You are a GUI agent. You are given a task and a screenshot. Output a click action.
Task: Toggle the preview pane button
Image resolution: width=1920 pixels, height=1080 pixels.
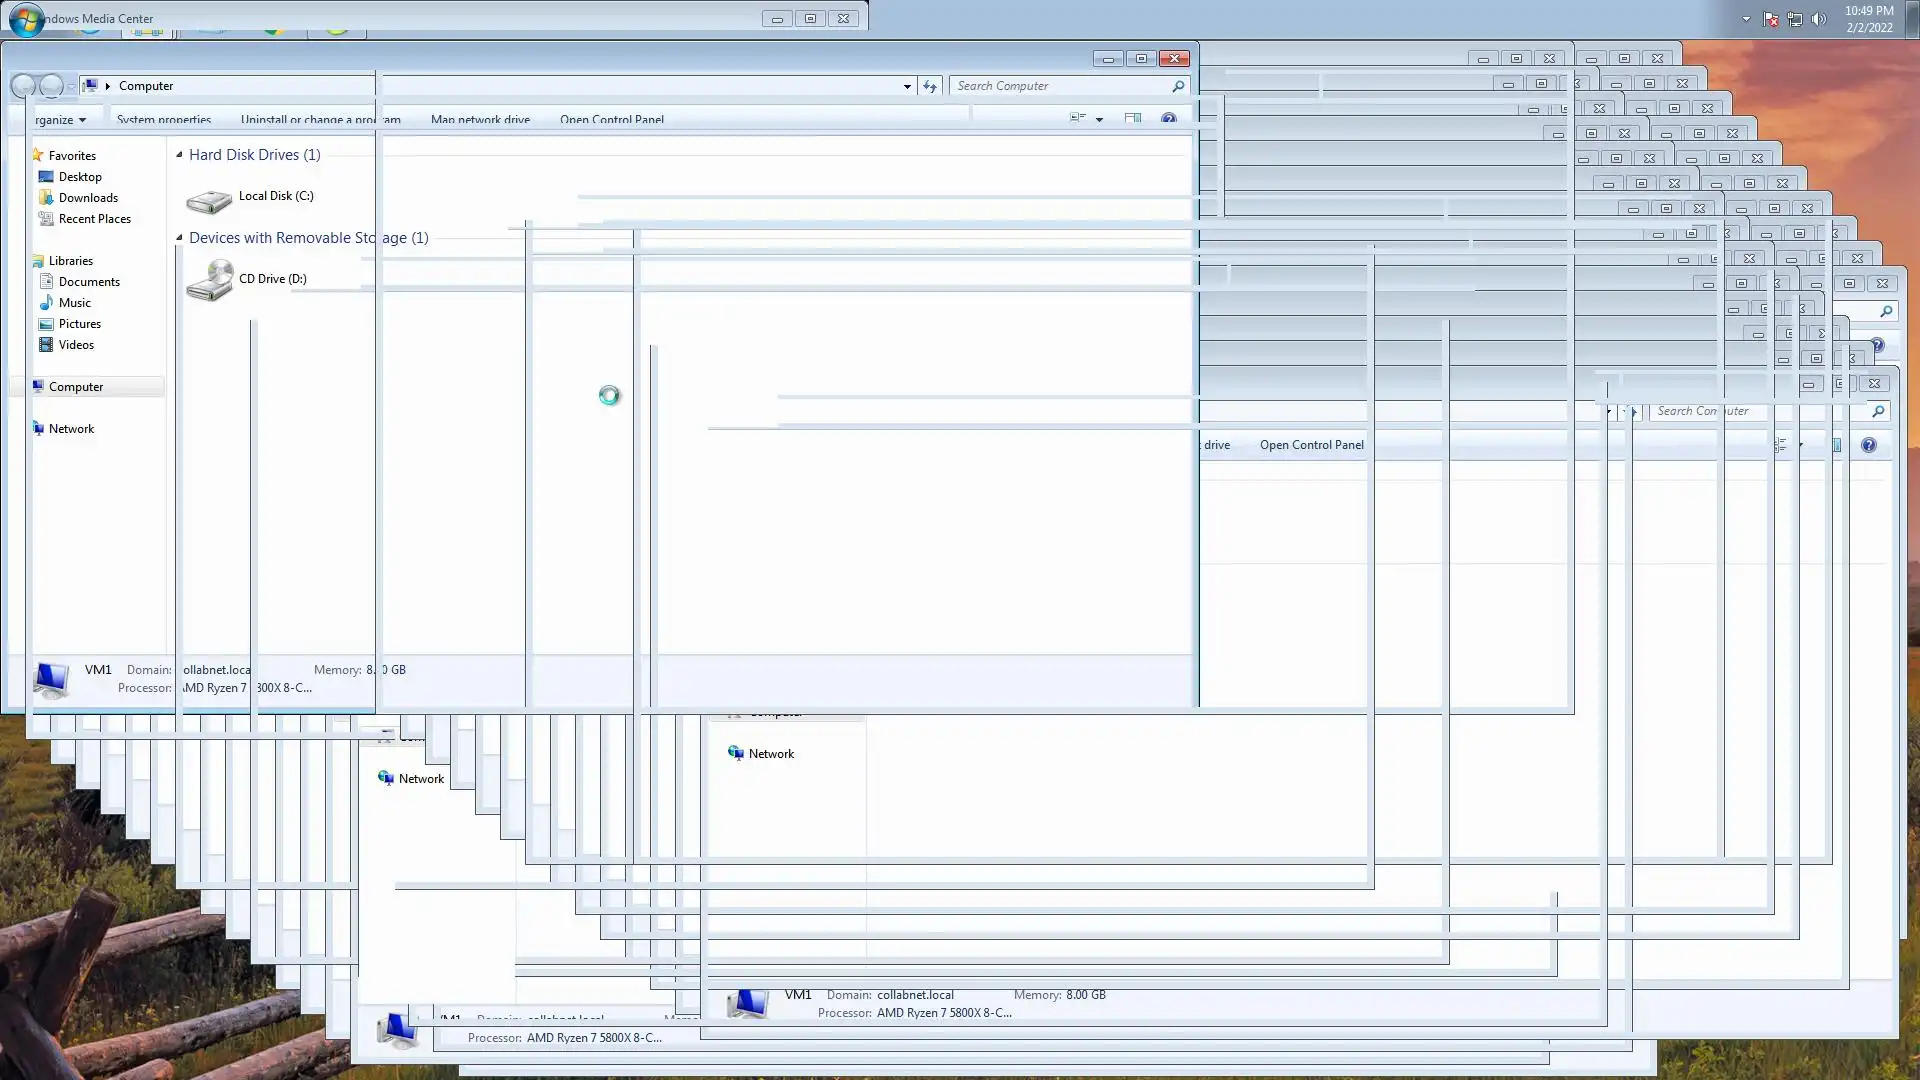(x=1132, y=119)
